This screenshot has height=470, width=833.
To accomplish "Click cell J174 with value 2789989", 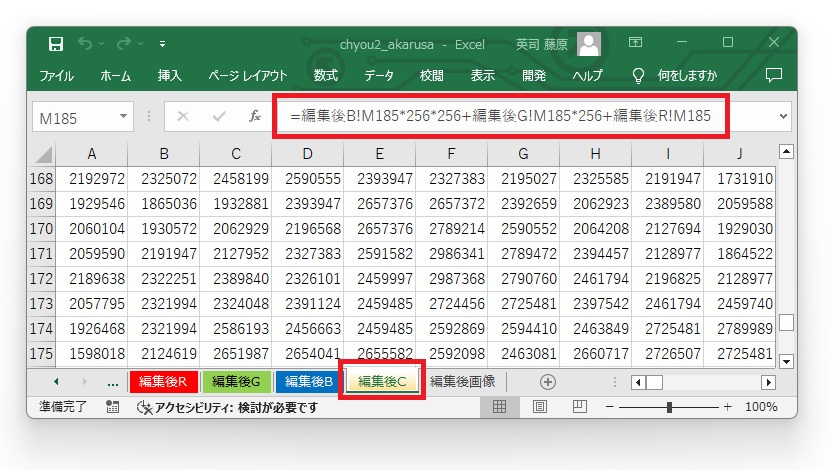I will pyautogui.click(x=740, y=329).
